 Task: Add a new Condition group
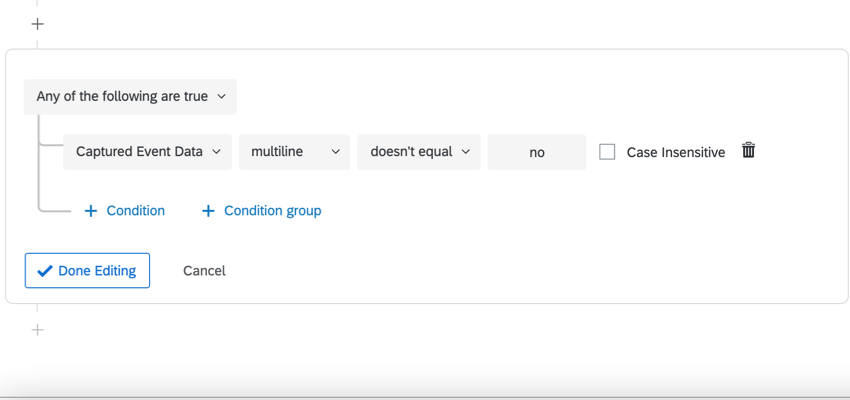point(272,211)
